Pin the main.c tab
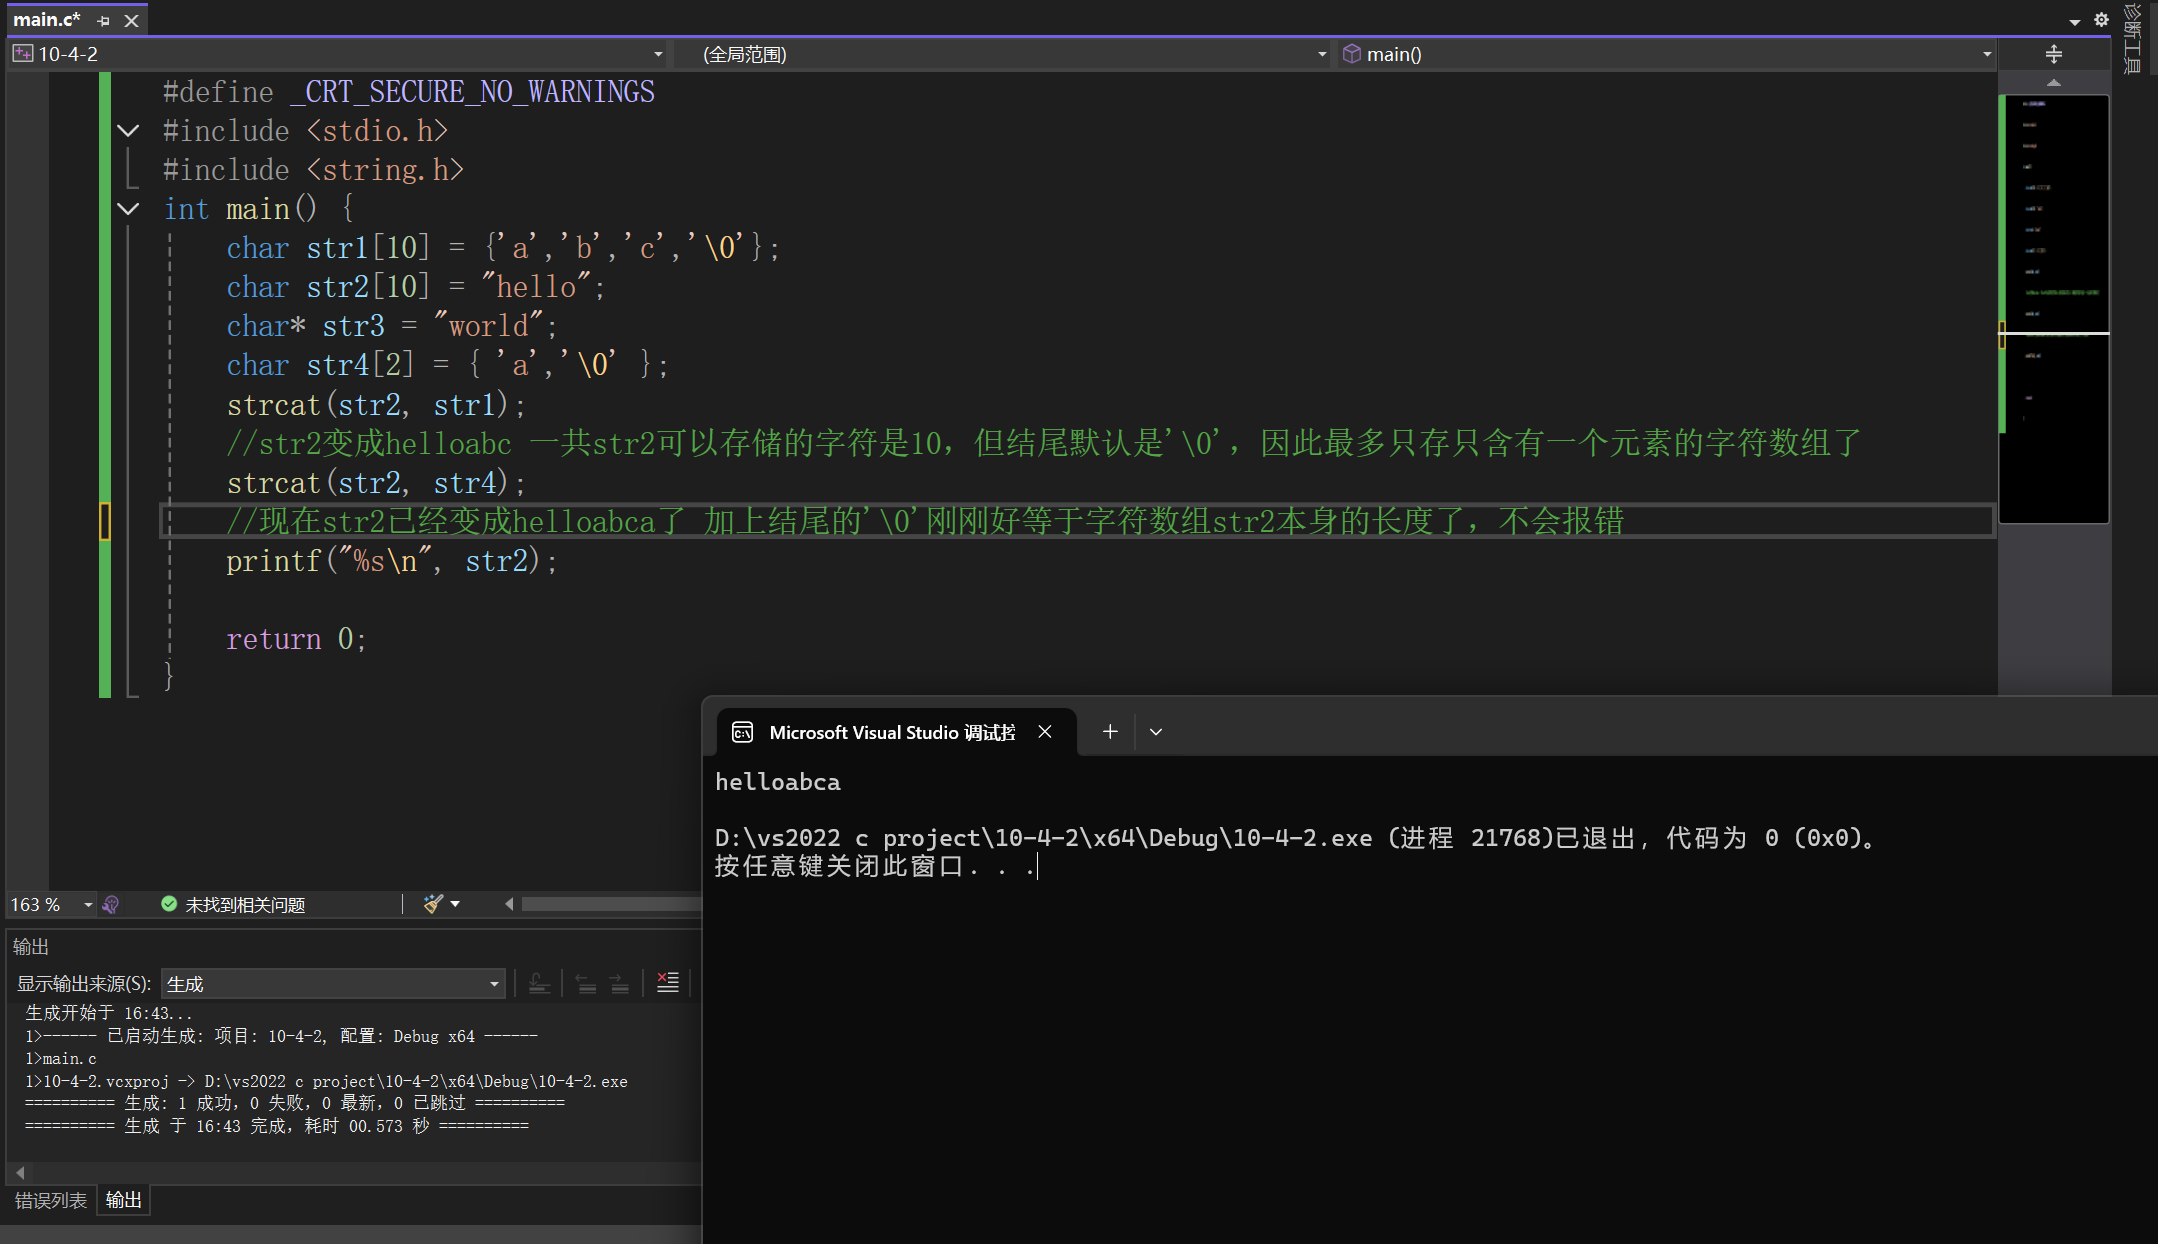This screenshot has height=1244, width=2158. pos(103,20)
